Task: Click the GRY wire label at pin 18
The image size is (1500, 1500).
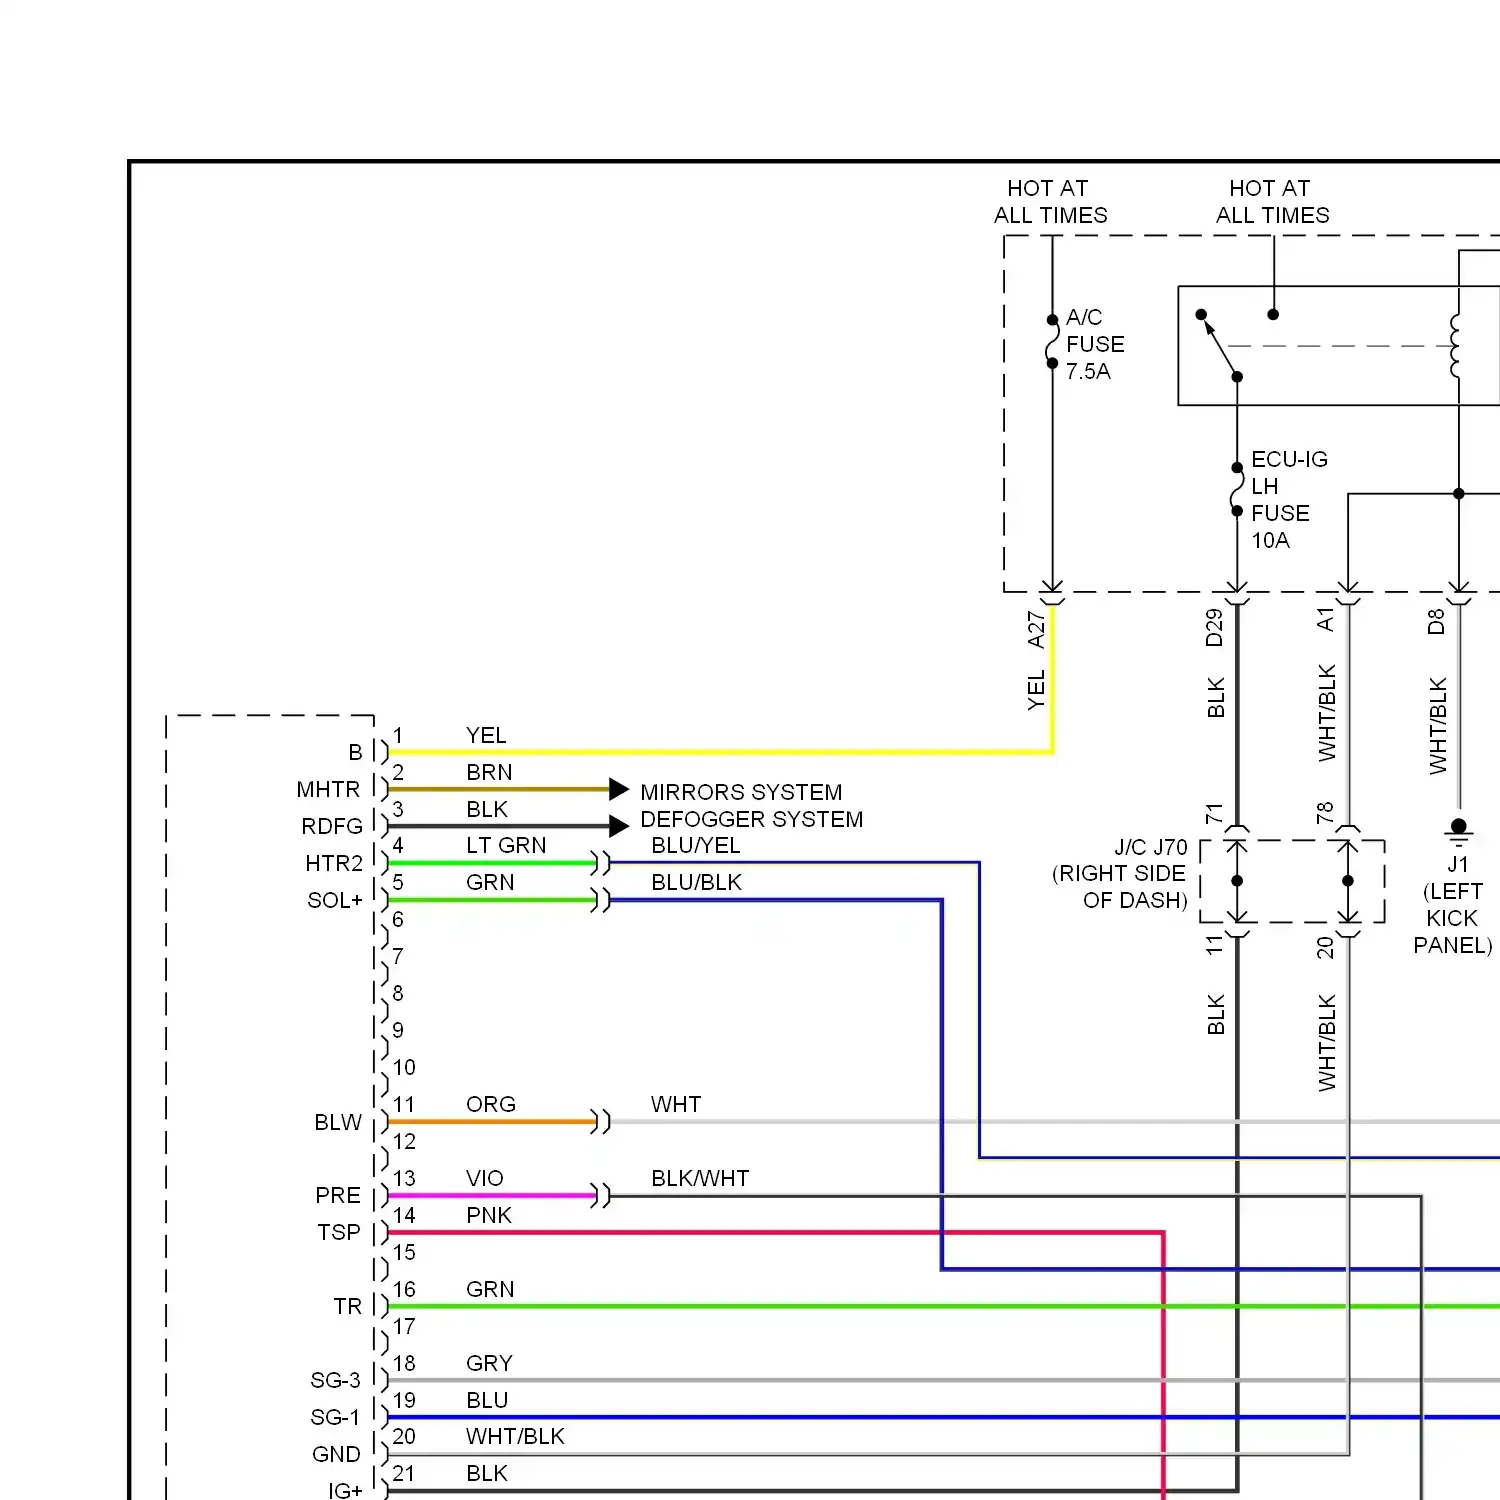Action: 489,1363
